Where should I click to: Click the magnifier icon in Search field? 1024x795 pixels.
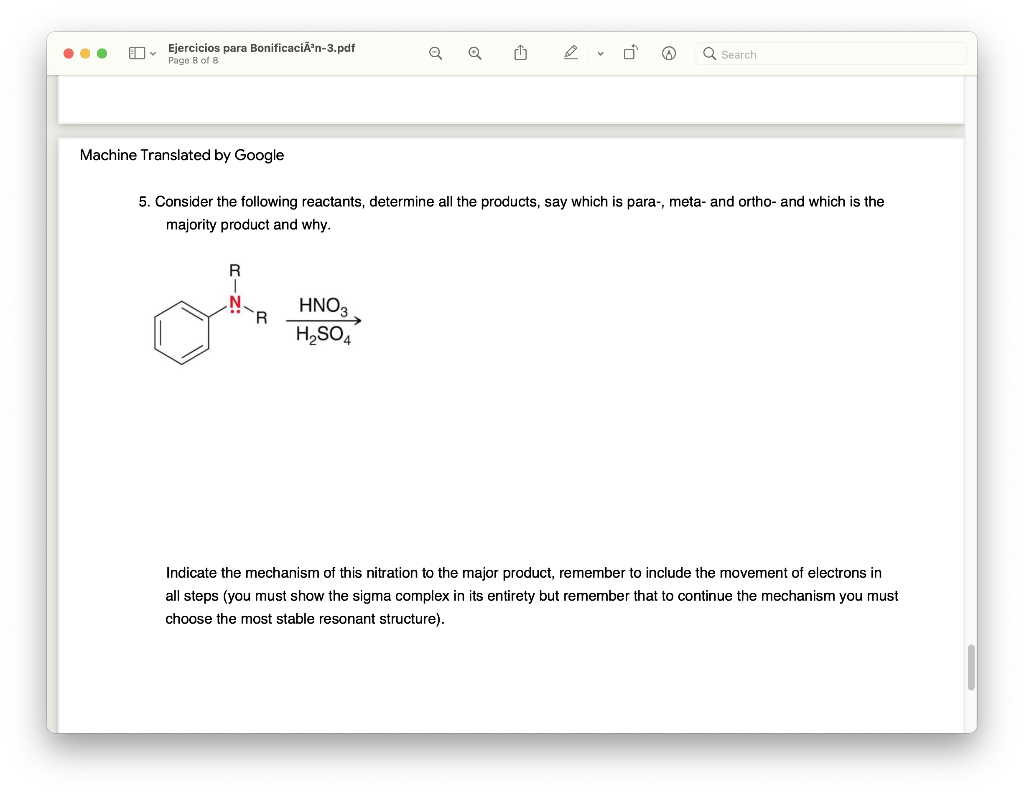710,54
